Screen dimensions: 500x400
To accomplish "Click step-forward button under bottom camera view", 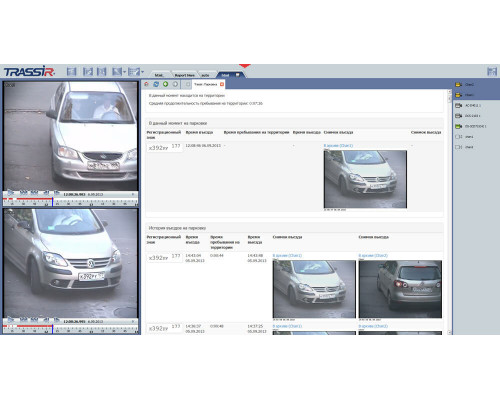I will pos(57,320).
